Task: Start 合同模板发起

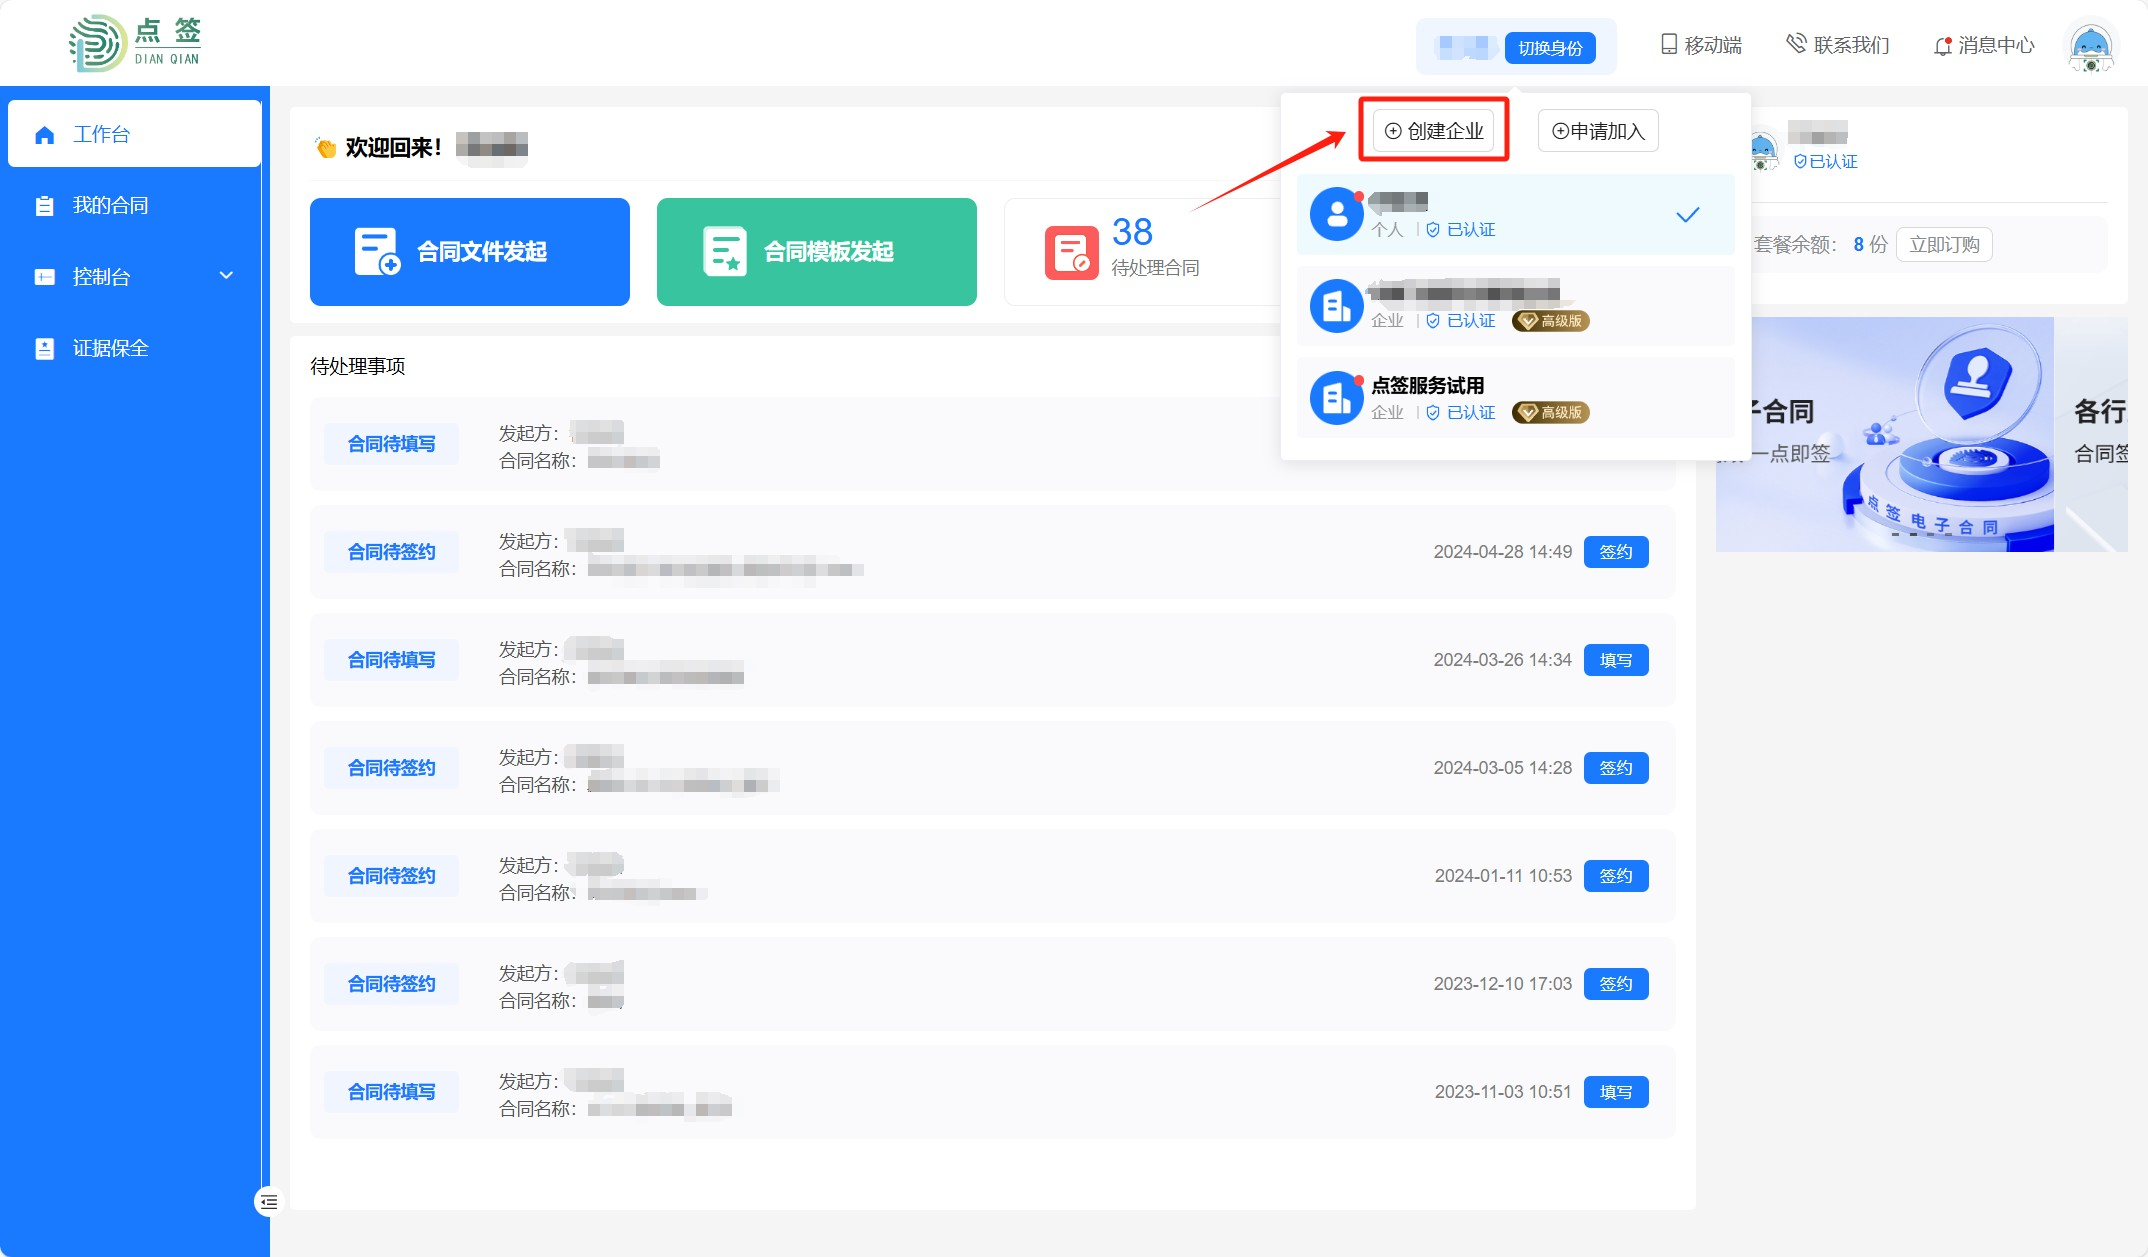Action: (x=817, y=252)
